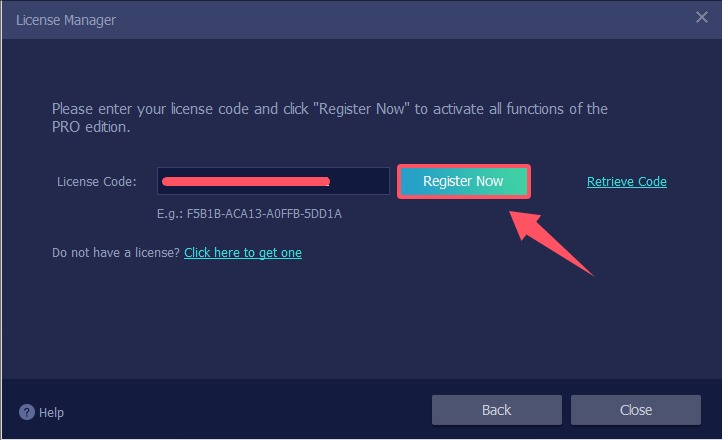Click the License Manager title text

tap(66, 20)
